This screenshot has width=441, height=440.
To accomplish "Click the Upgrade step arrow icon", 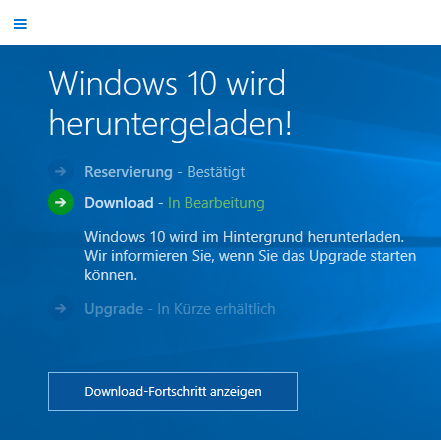I will tap(61, 308).
